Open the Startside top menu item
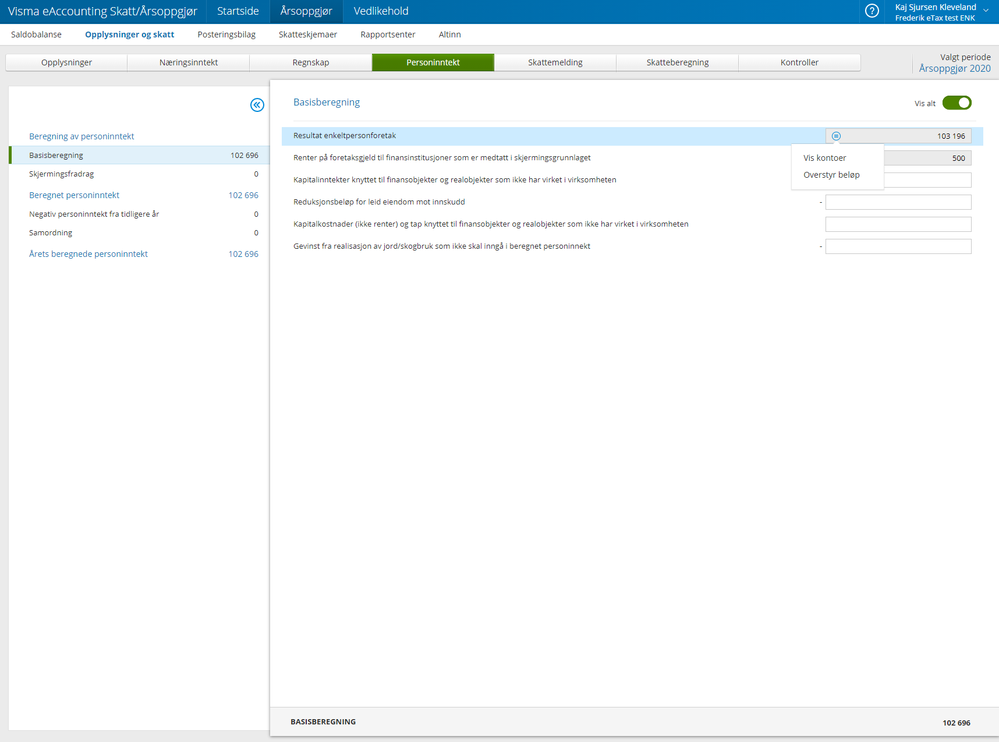This screenshot has height=742, width=999. (x=238, y=11)
